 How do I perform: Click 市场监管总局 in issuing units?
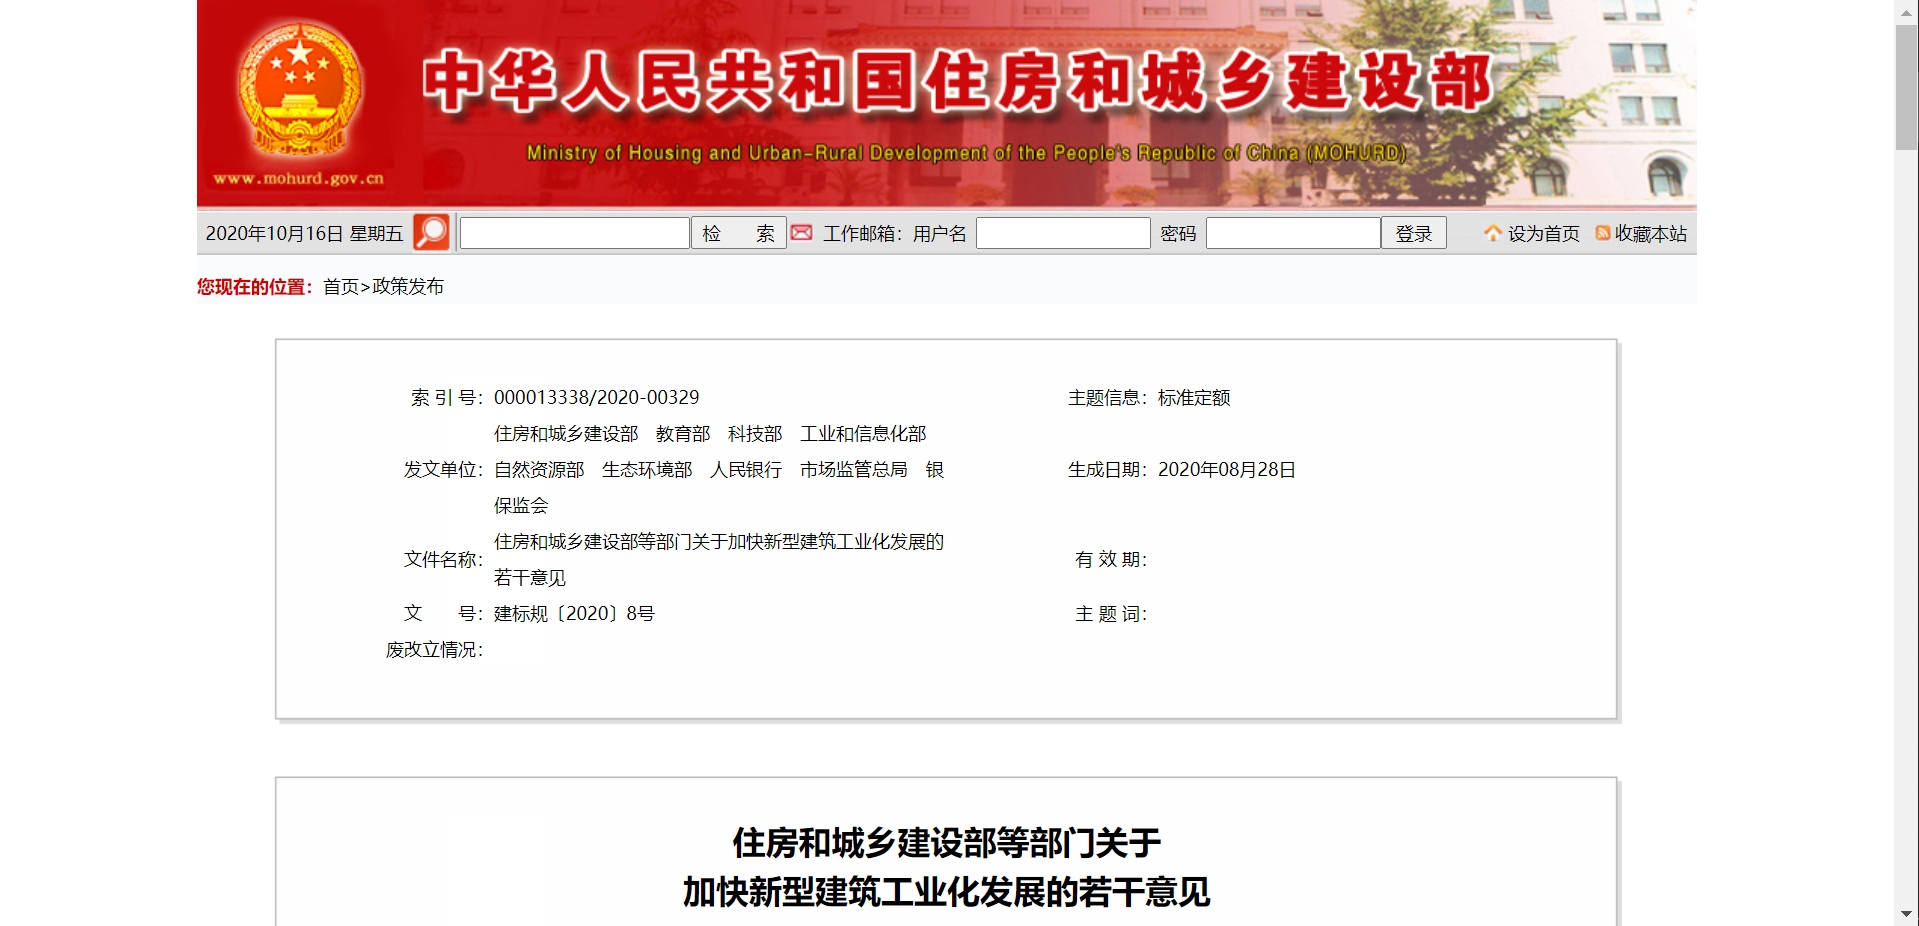tap(854, 470)
